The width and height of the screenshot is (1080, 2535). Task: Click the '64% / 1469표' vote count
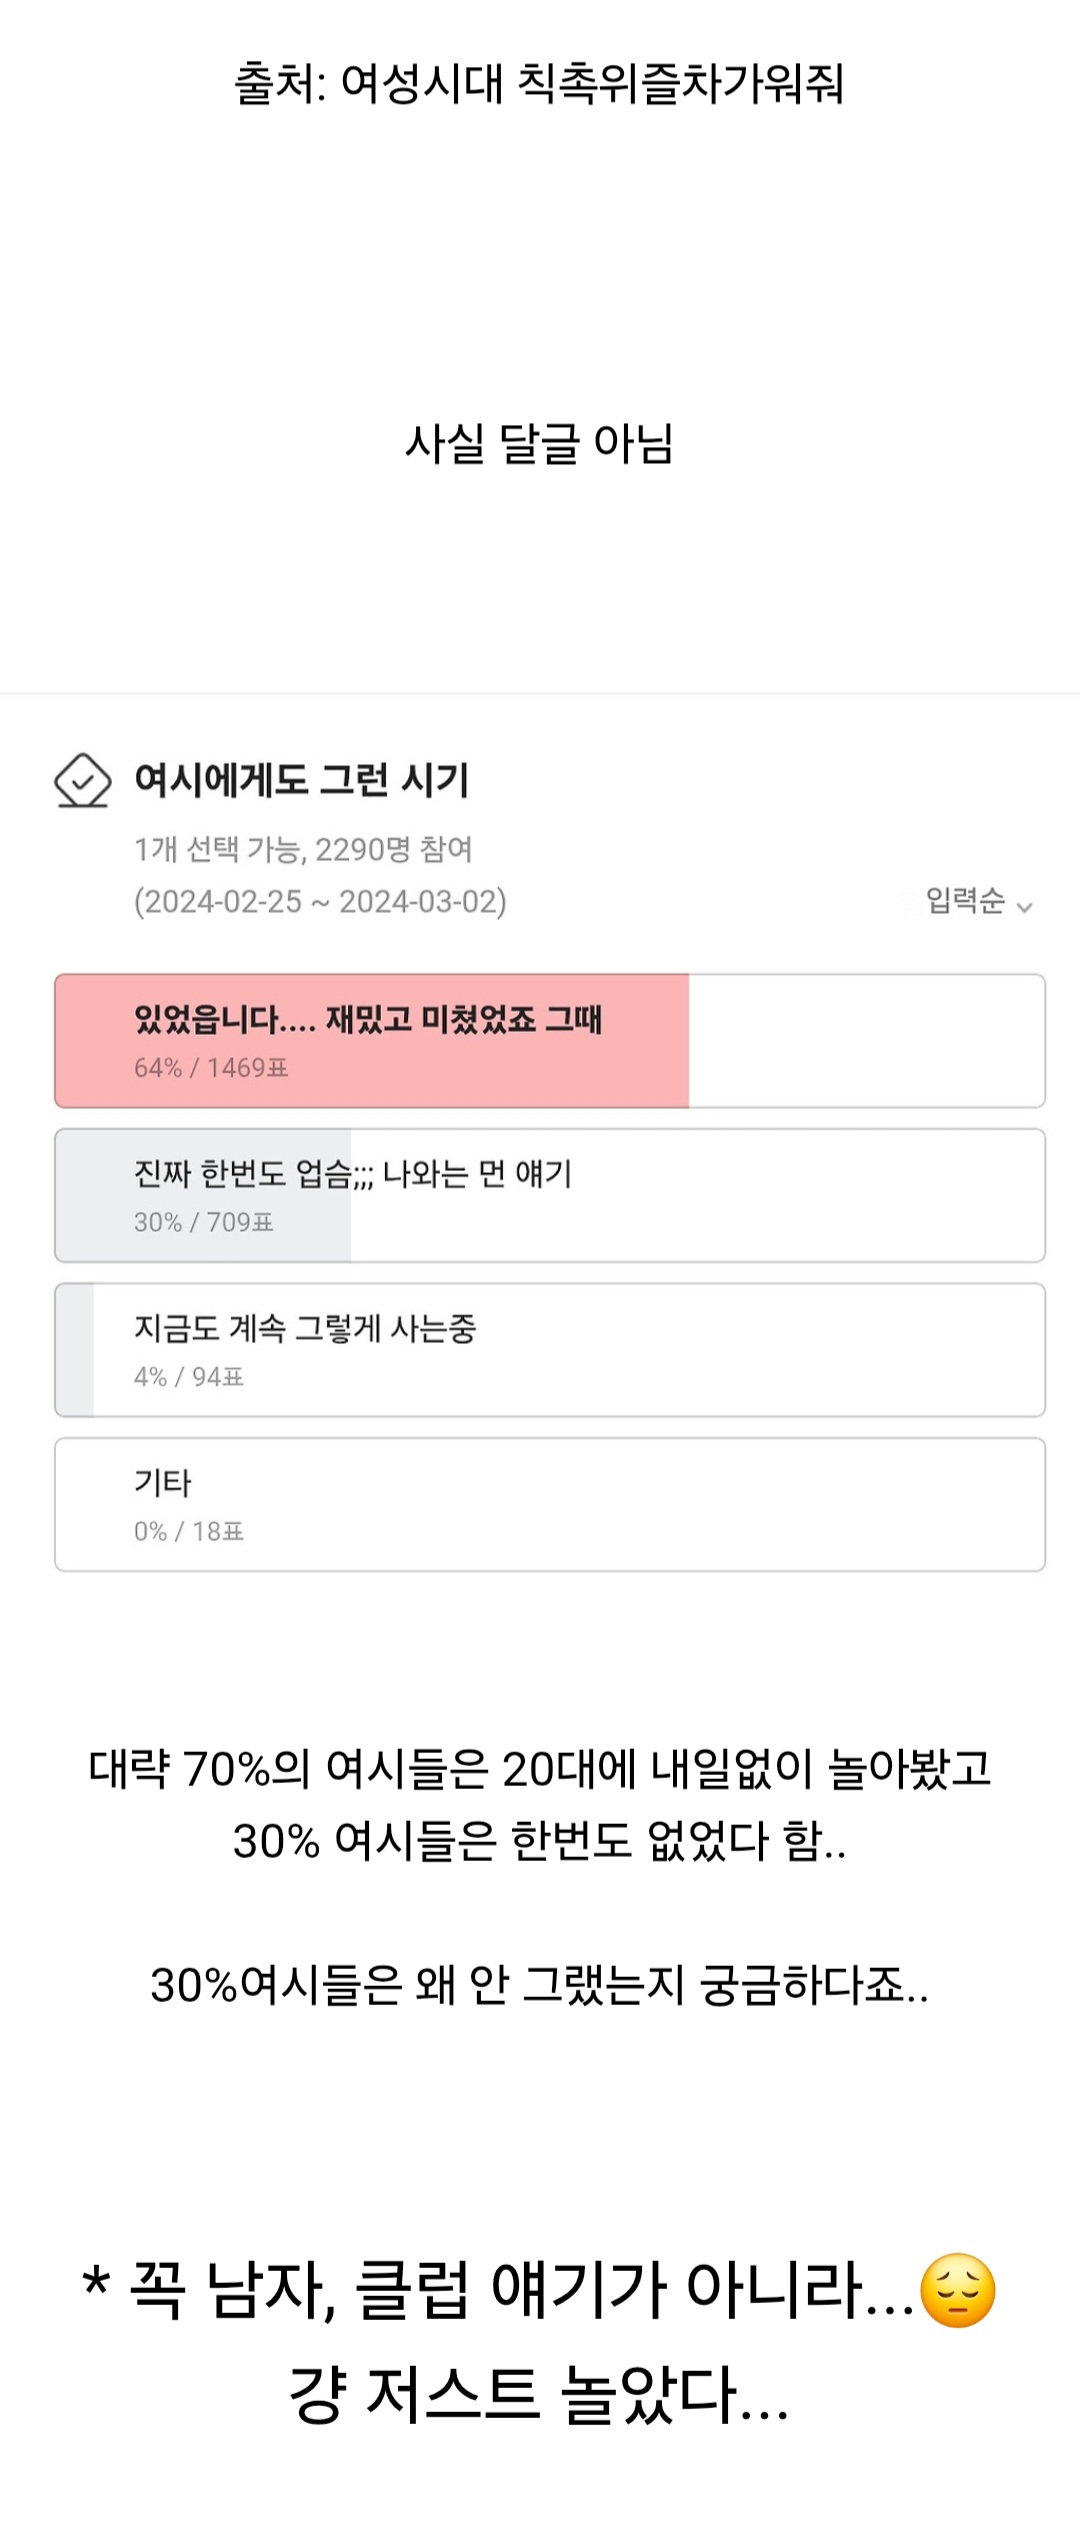point(211,1068)
